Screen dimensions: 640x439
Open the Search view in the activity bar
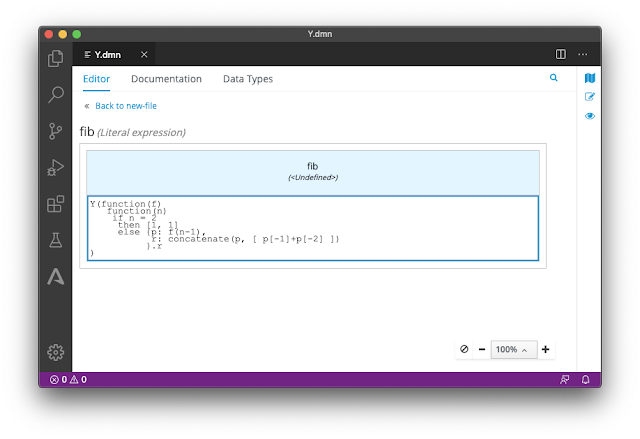click(56, 94)
